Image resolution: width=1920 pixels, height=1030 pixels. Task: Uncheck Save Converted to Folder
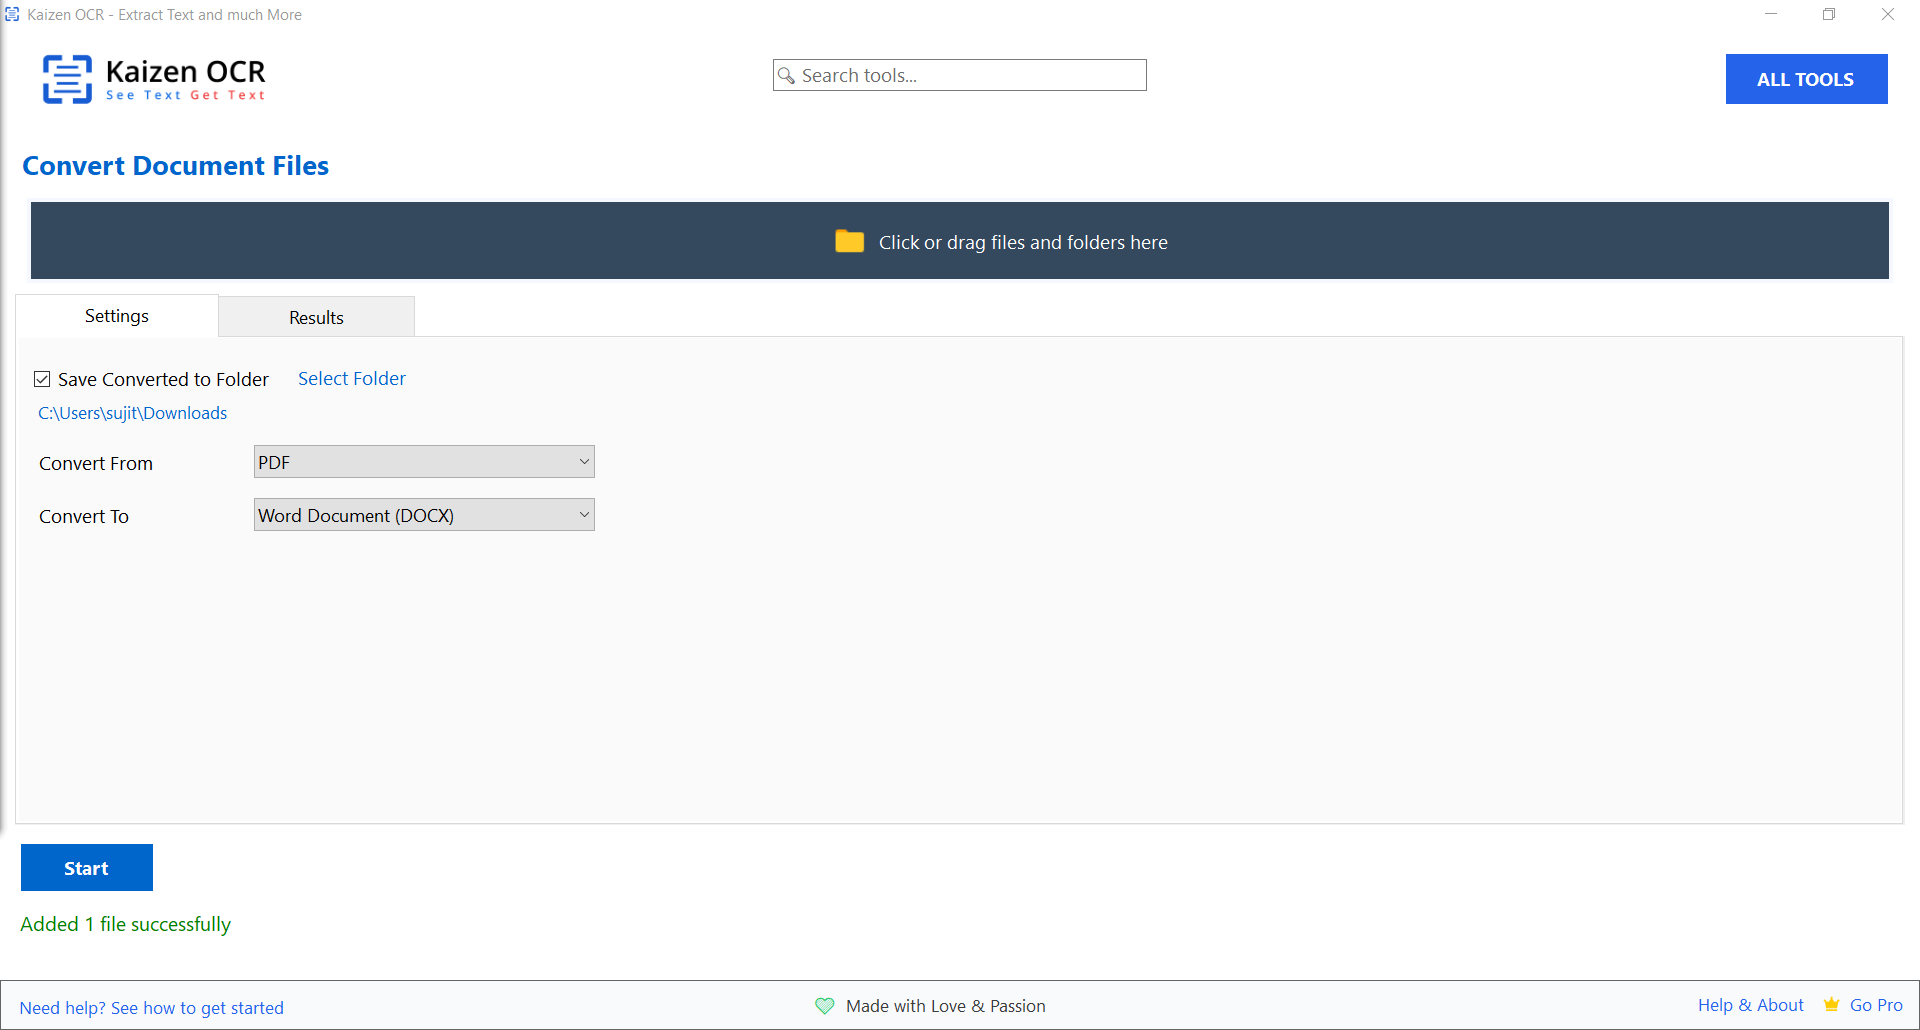coord(42,378)
